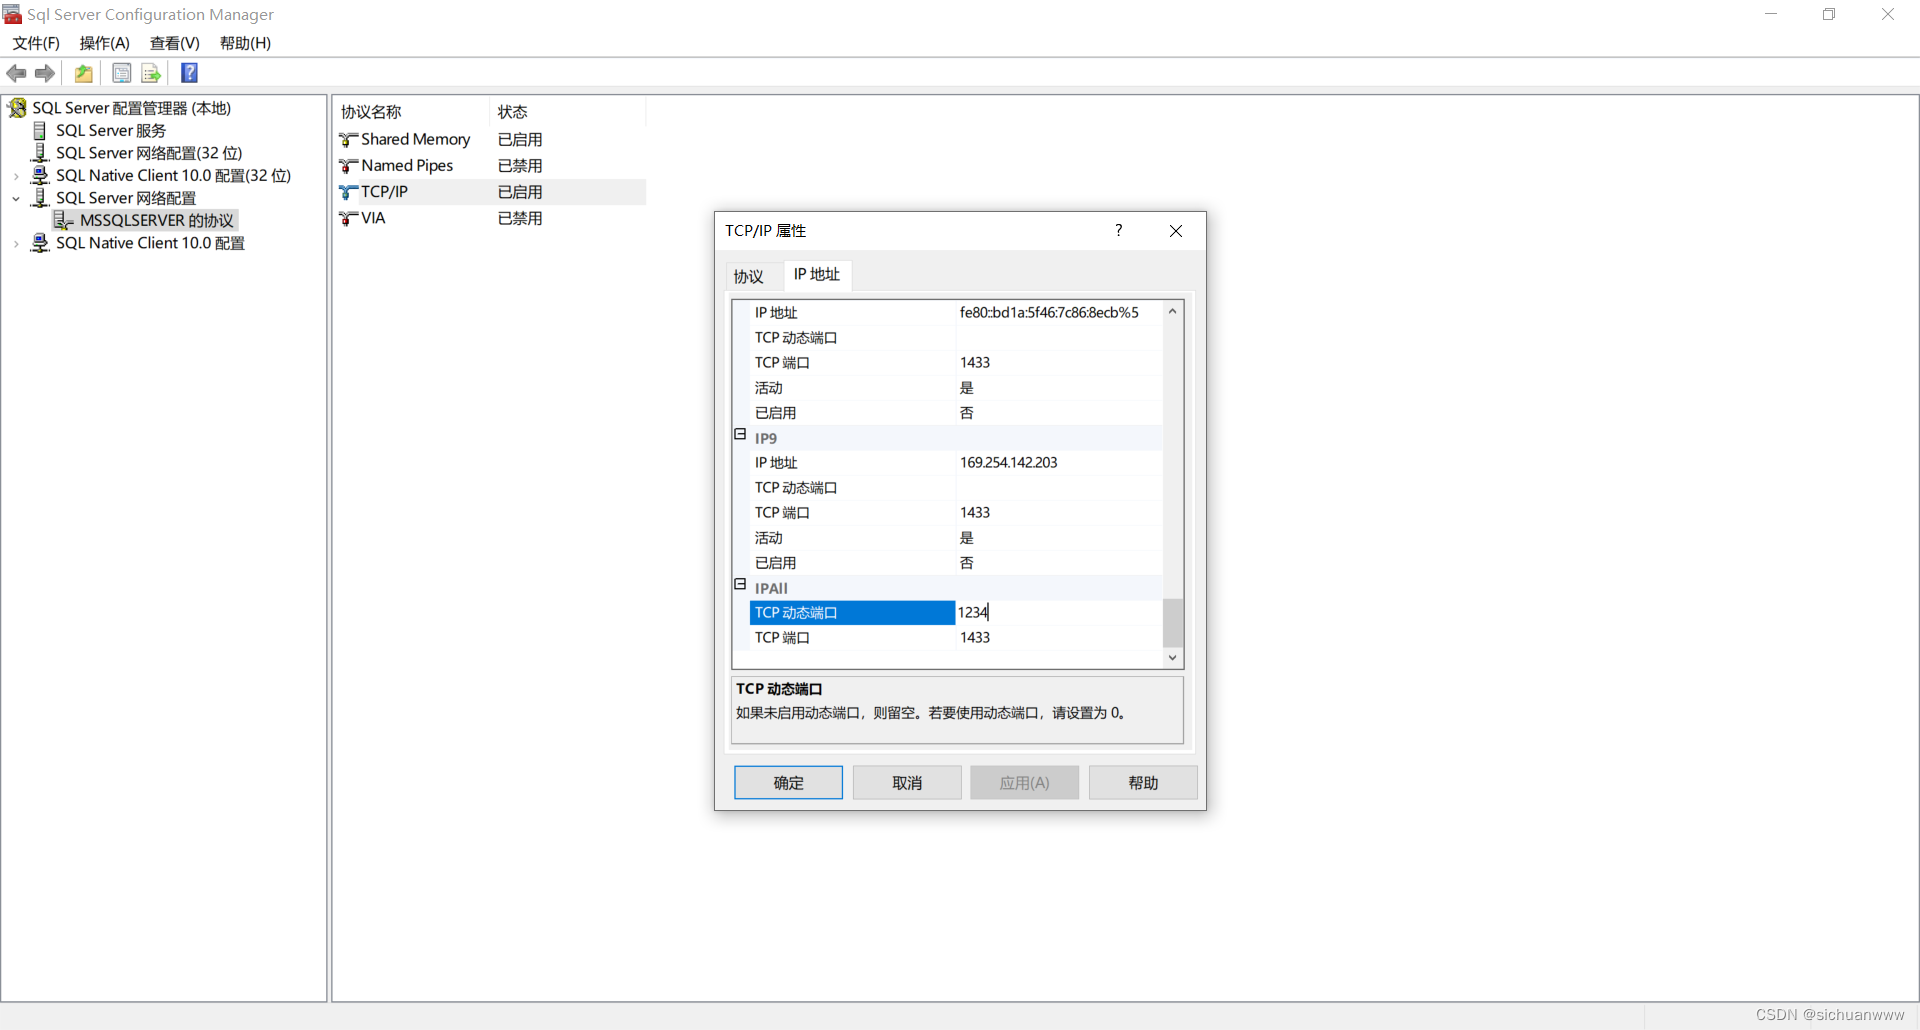Click the Forward arrow toolbar icon

45,73
